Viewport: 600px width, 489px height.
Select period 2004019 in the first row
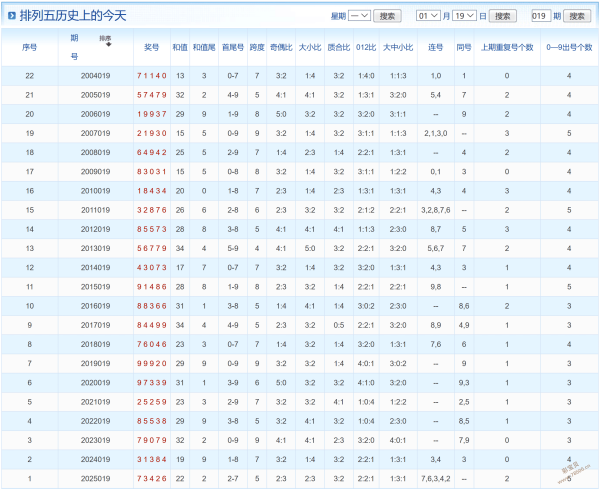coord(95,76)
